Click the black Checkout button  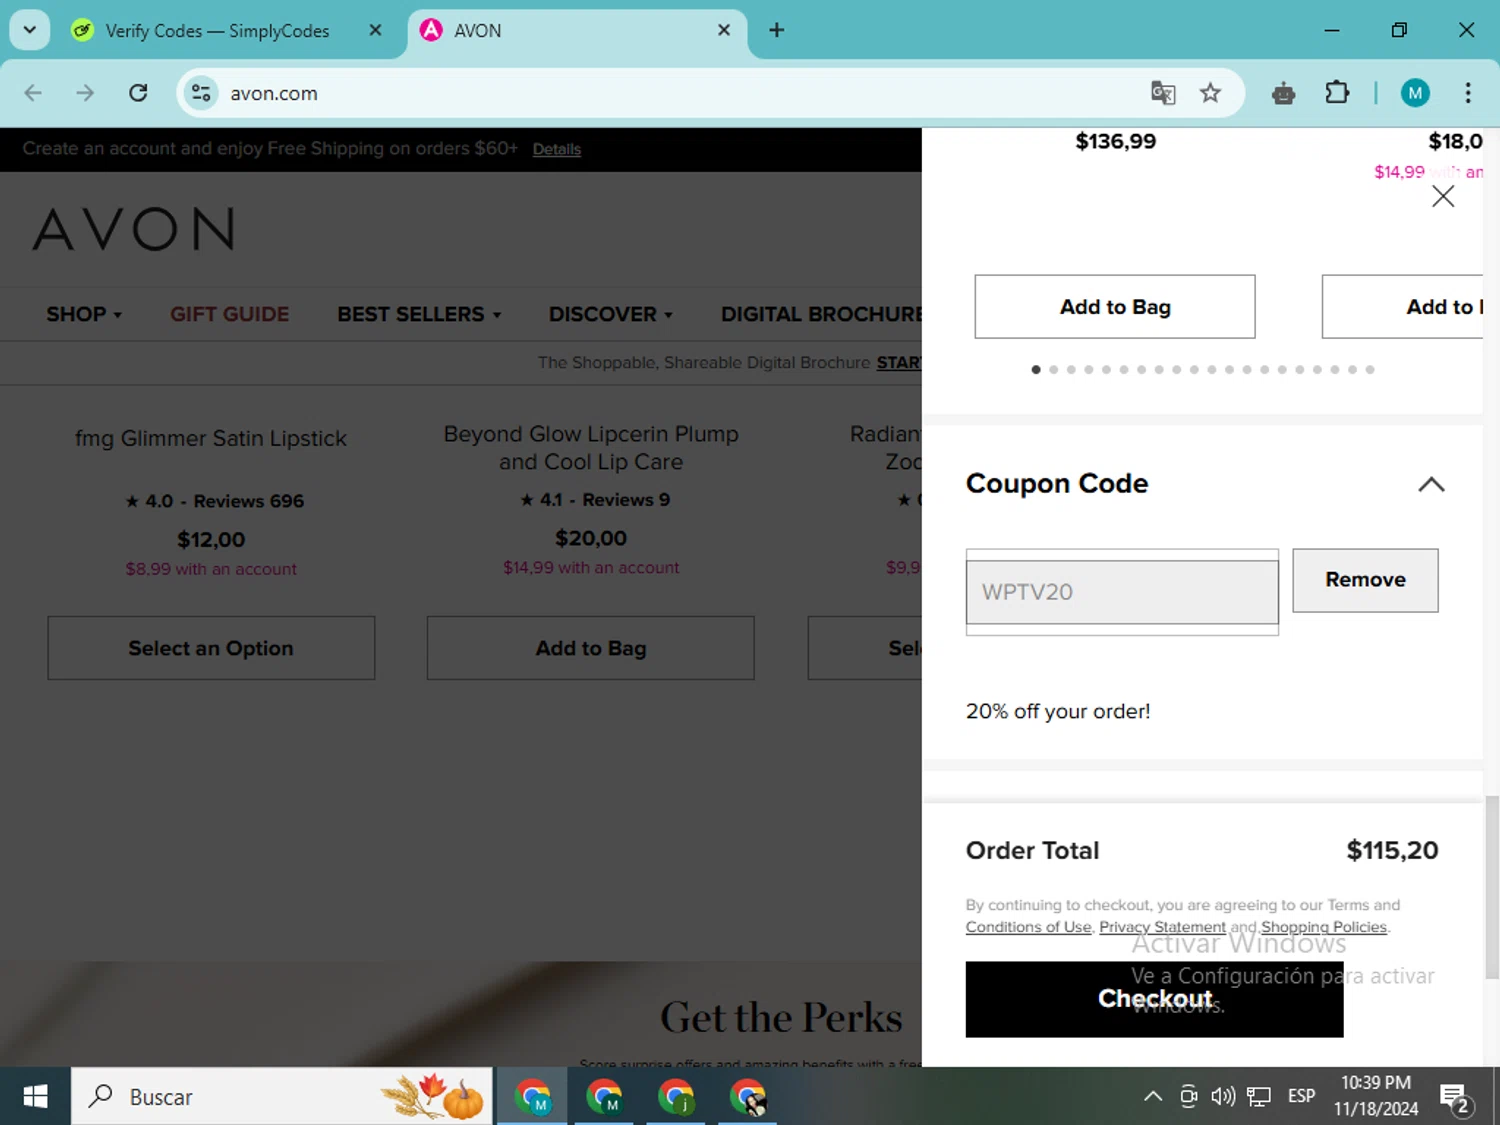click(x=1154, y=999)
